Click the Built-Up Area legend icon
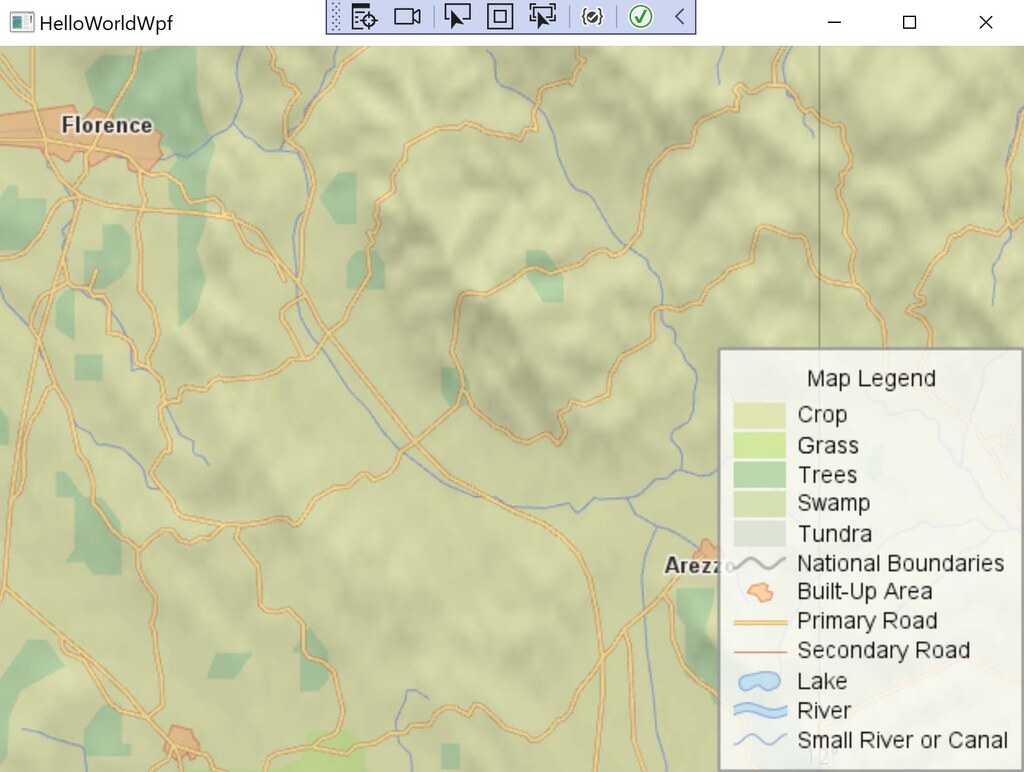 coord(760,592)
